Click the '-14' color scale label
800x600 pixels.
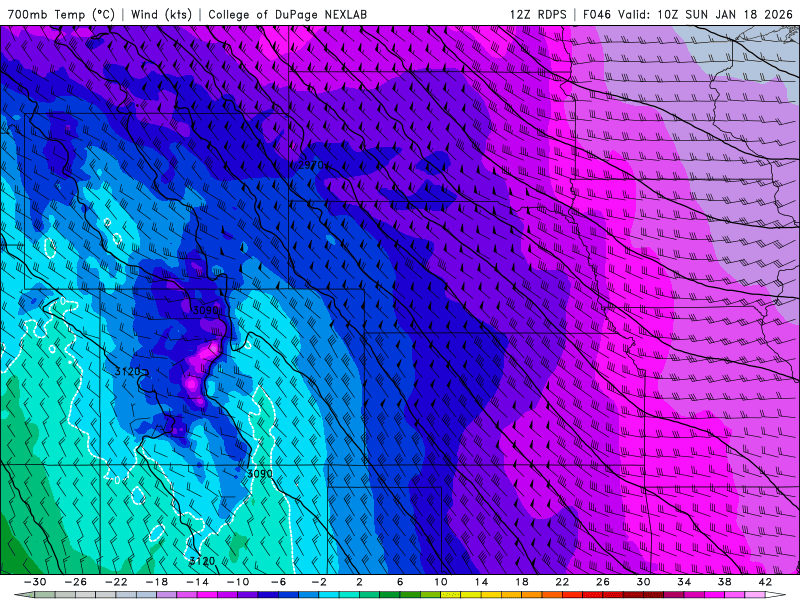click(x=197, y=582)
